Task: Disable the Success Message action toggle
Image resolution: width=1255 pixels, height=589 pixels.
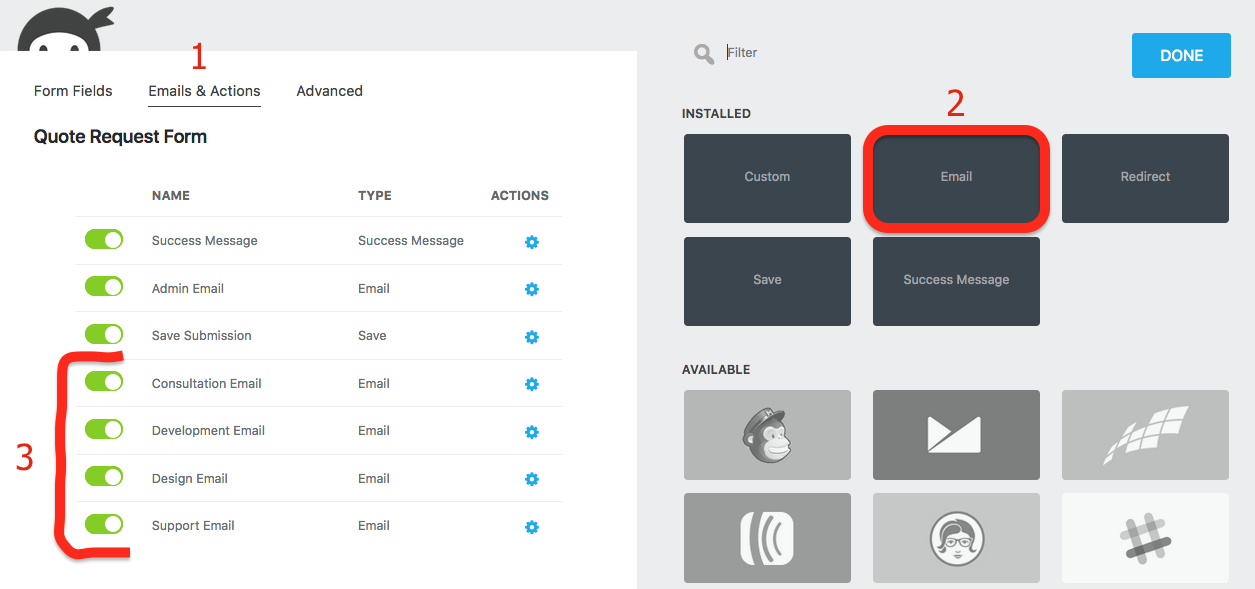Action: point(104,239)
